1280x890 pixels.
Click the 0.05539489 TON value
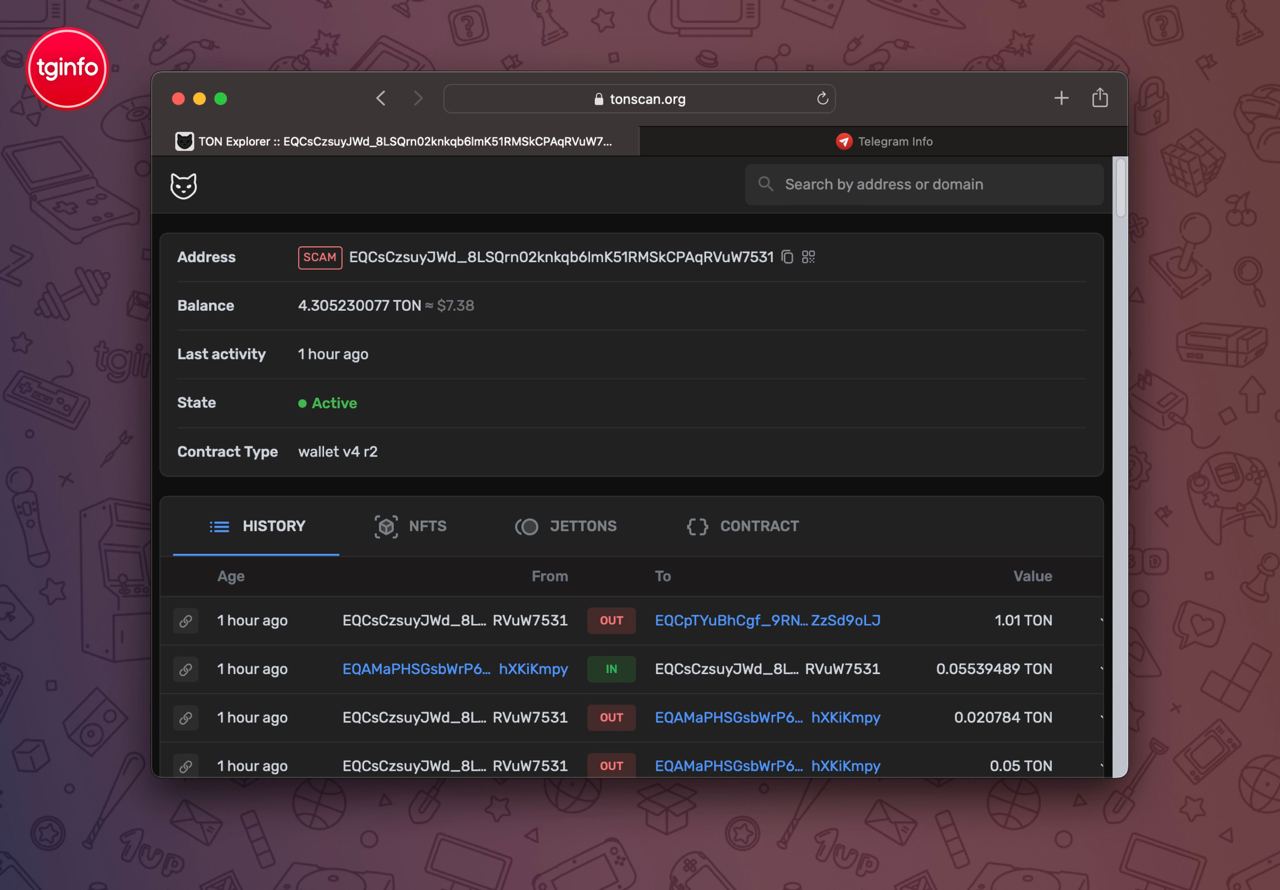[995, 669]
